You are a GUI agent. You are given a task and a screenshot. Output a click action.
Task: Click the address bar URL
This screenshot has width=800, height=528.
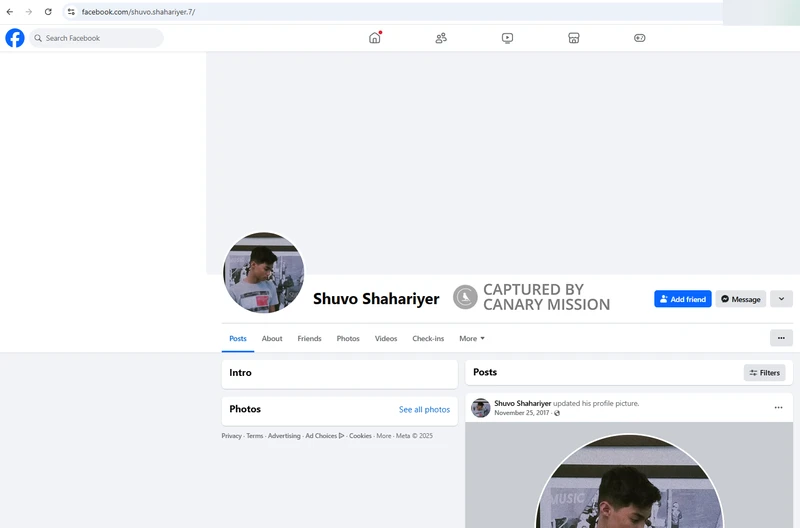click(138, 12)
